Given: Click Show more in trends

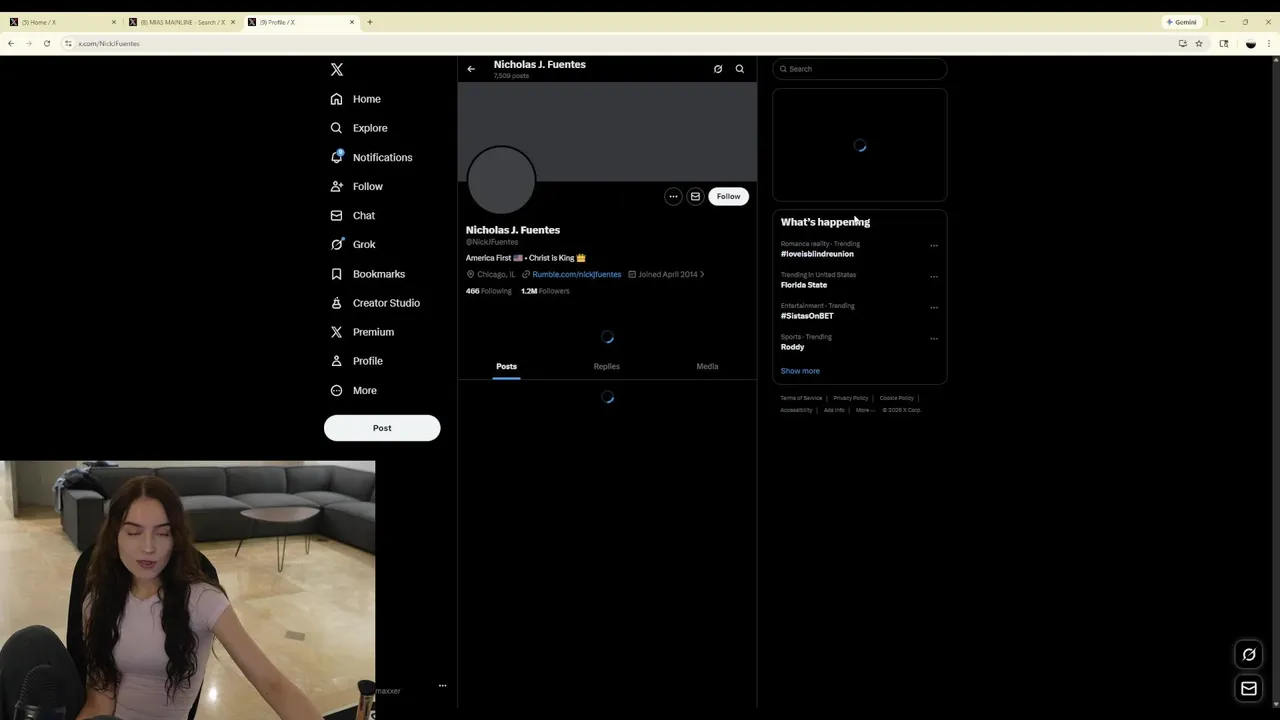Looking at the screenshot, I should point(800,371).
